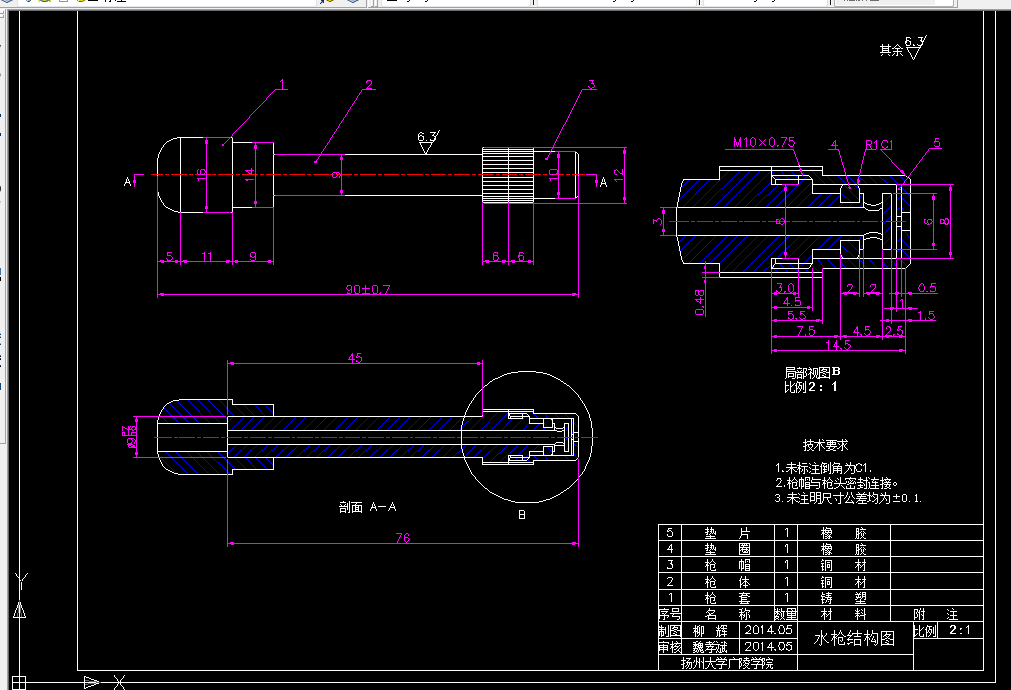Viewport: 1011px width, 690px height.
Task: Select the 76 dimension below the section view
Action: pyautogui.click(x=402, y=537)
